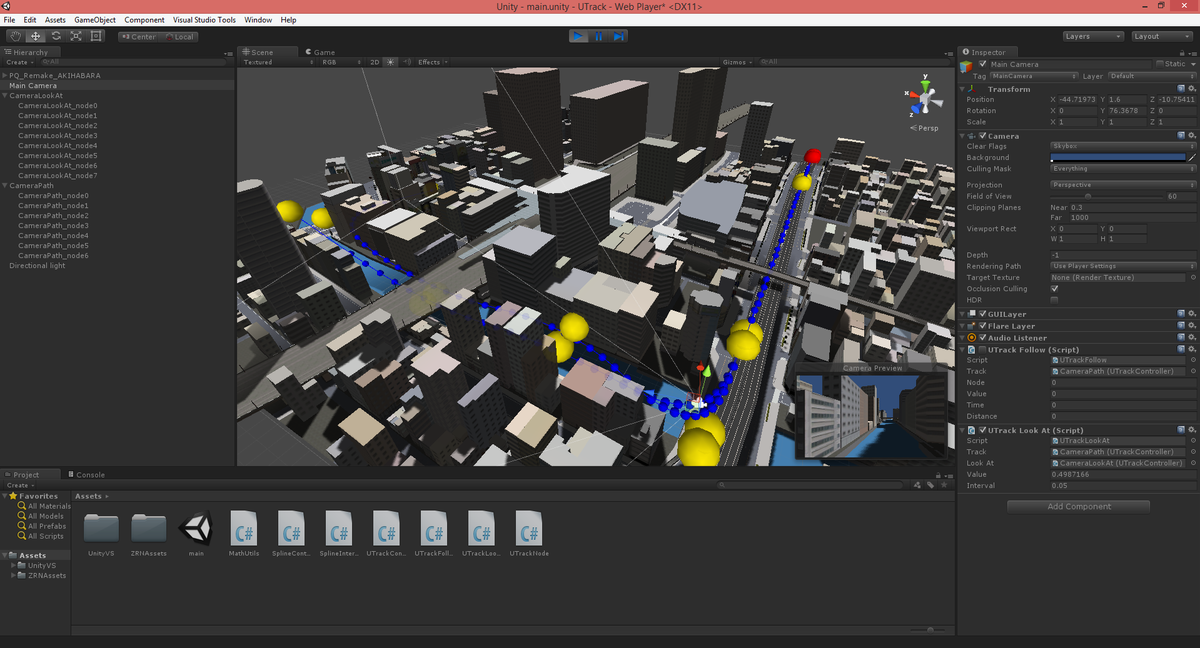Open the UTrack Follow component gear menu
Screen dimensions: 1200x648
[x=1192, y=349]
